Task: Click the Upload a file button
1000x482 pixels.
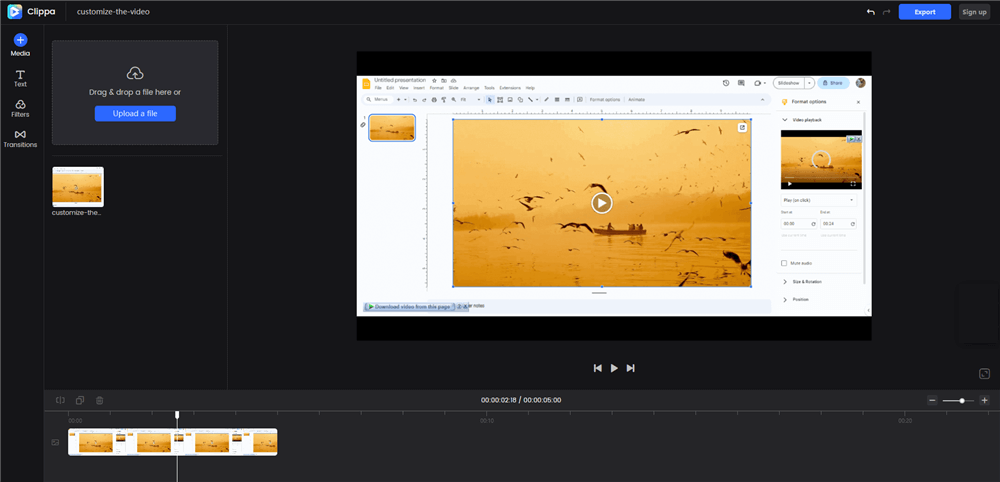Action: [135, 113]
